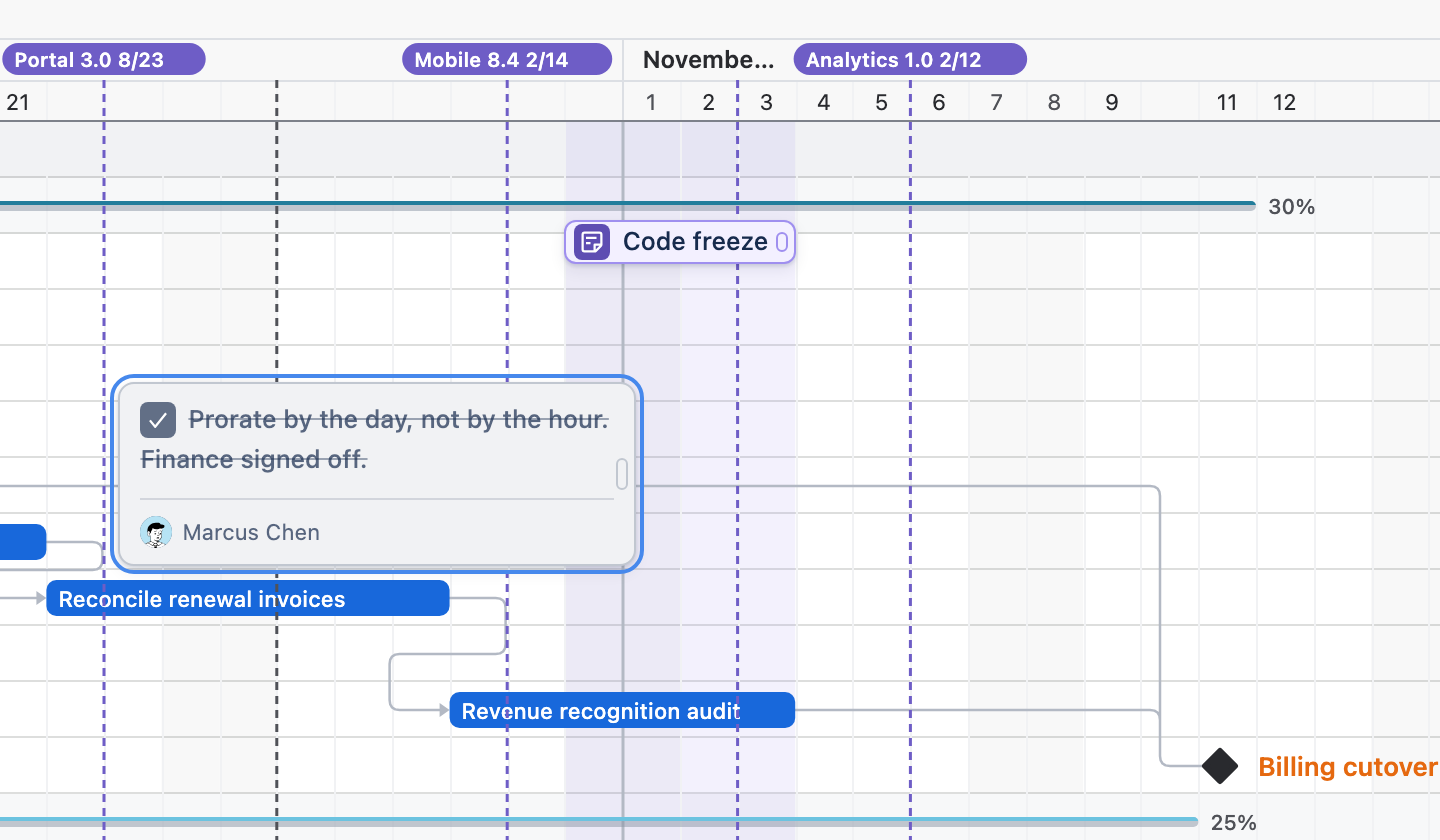Image resolution: width=1440 pixels, height=840 pixels.
Task: Click the day 6 column header
Action: [938, 102]
